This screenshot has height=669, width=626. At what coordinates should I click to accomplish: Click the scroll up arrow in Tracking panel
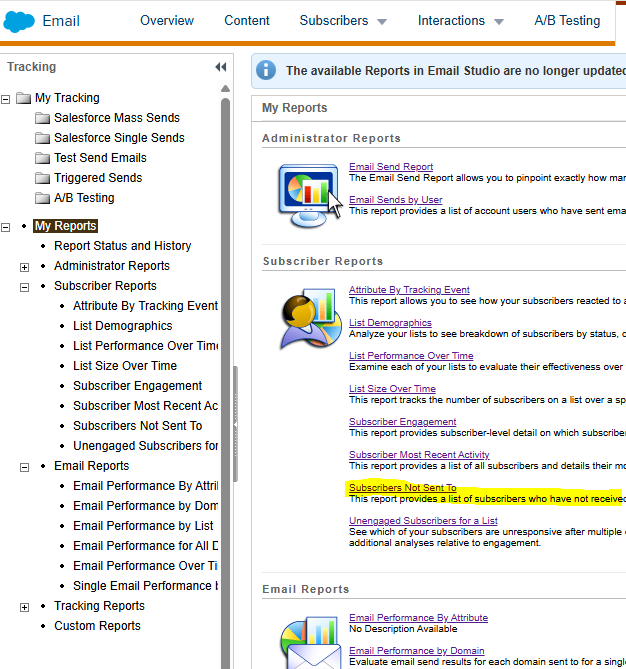pos(225,89)
